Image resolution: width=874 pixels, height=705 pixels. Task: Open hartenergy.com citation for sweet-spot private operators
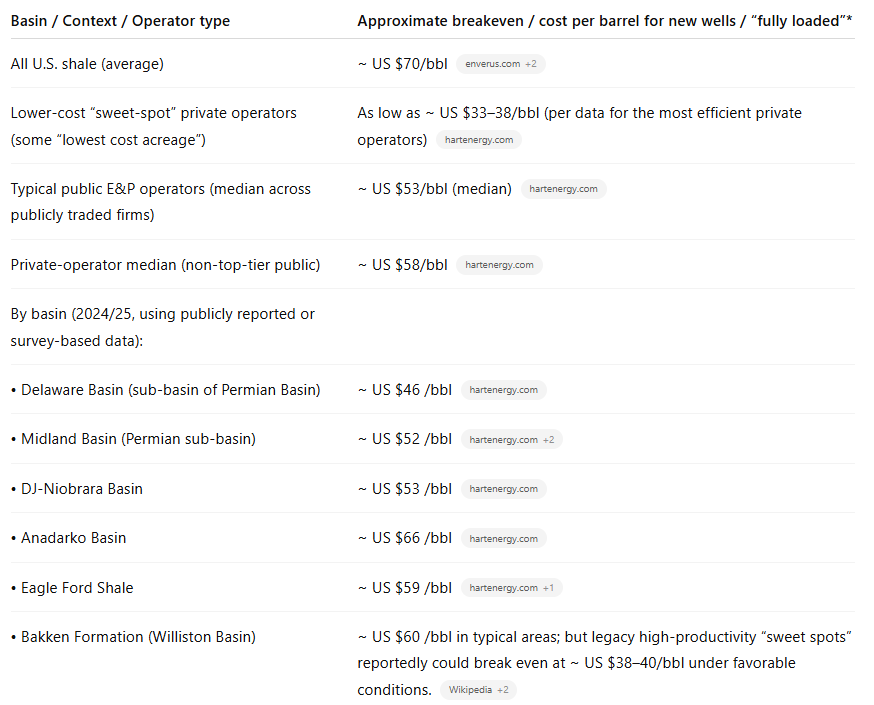[479, 140]
